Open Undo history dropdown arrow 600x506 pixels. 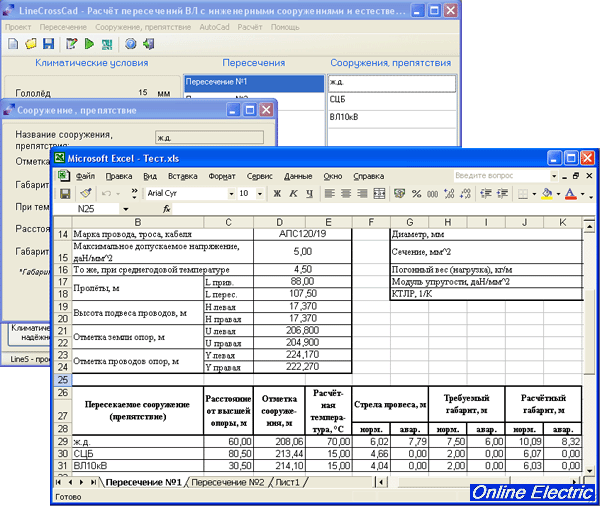(x=118, y=194)
